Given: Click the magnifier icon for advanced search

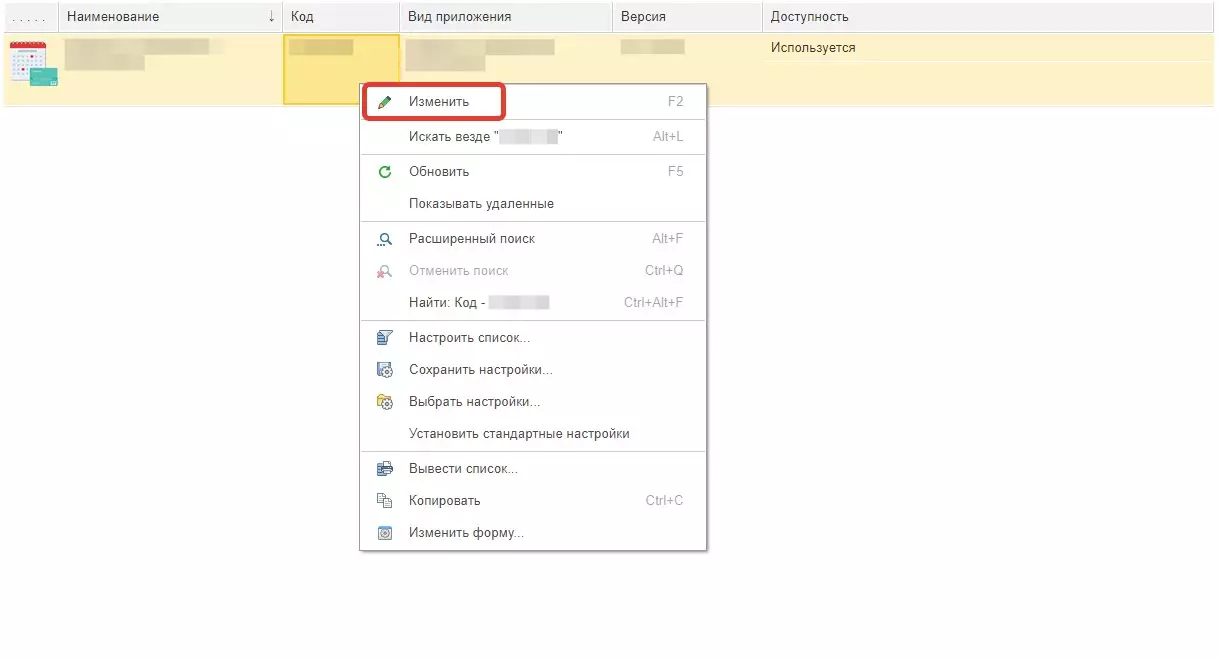Looking at the screenshot, I should [x=385, y=239].
